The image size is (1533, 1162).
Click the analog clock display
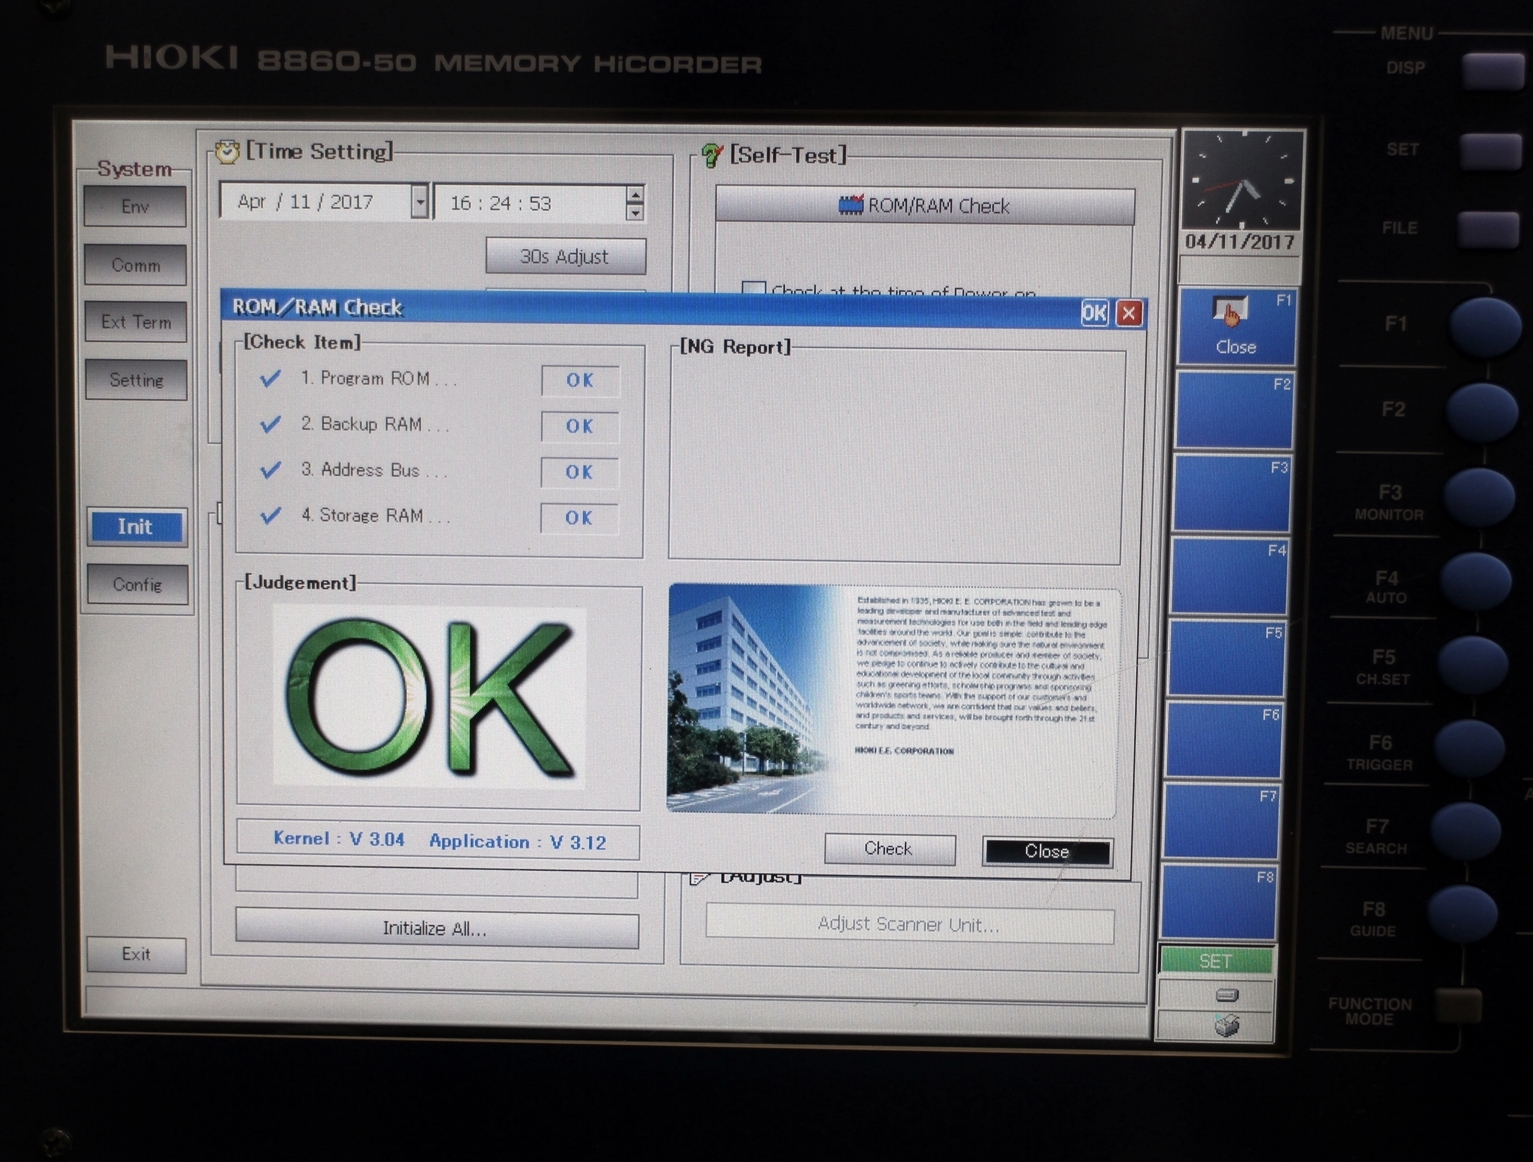[x=1243, y=181]
